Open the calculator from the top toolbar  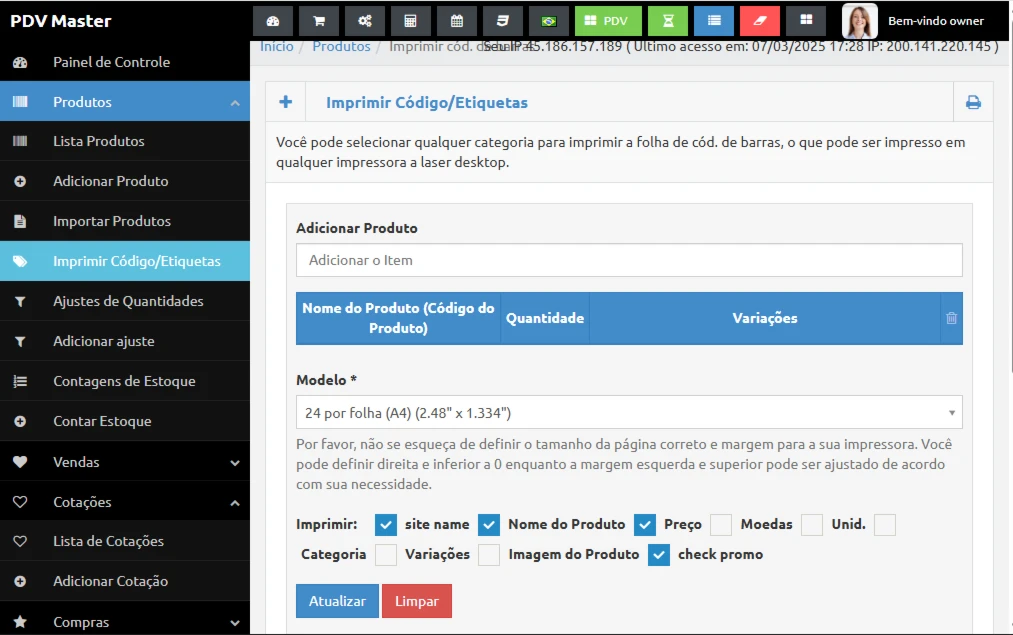[411, 21]
